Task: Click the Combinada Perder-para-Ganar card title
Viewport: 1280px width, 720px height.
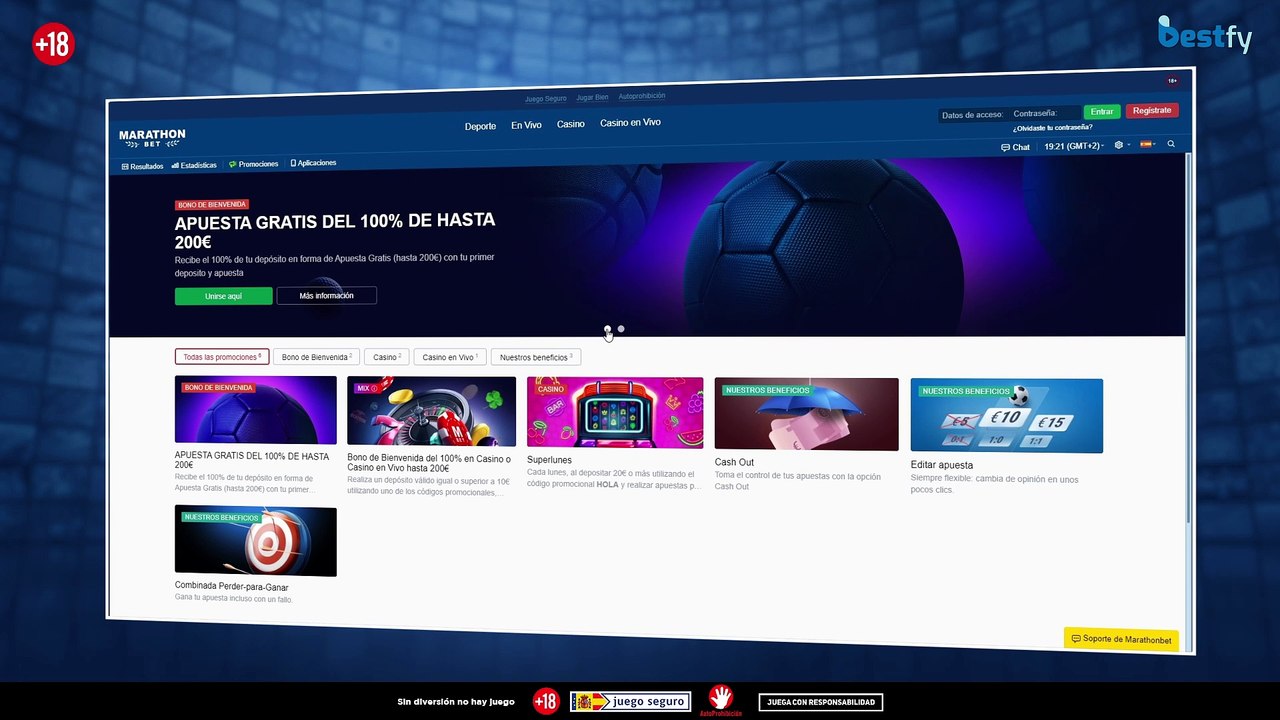Action: tap(232, 587)
